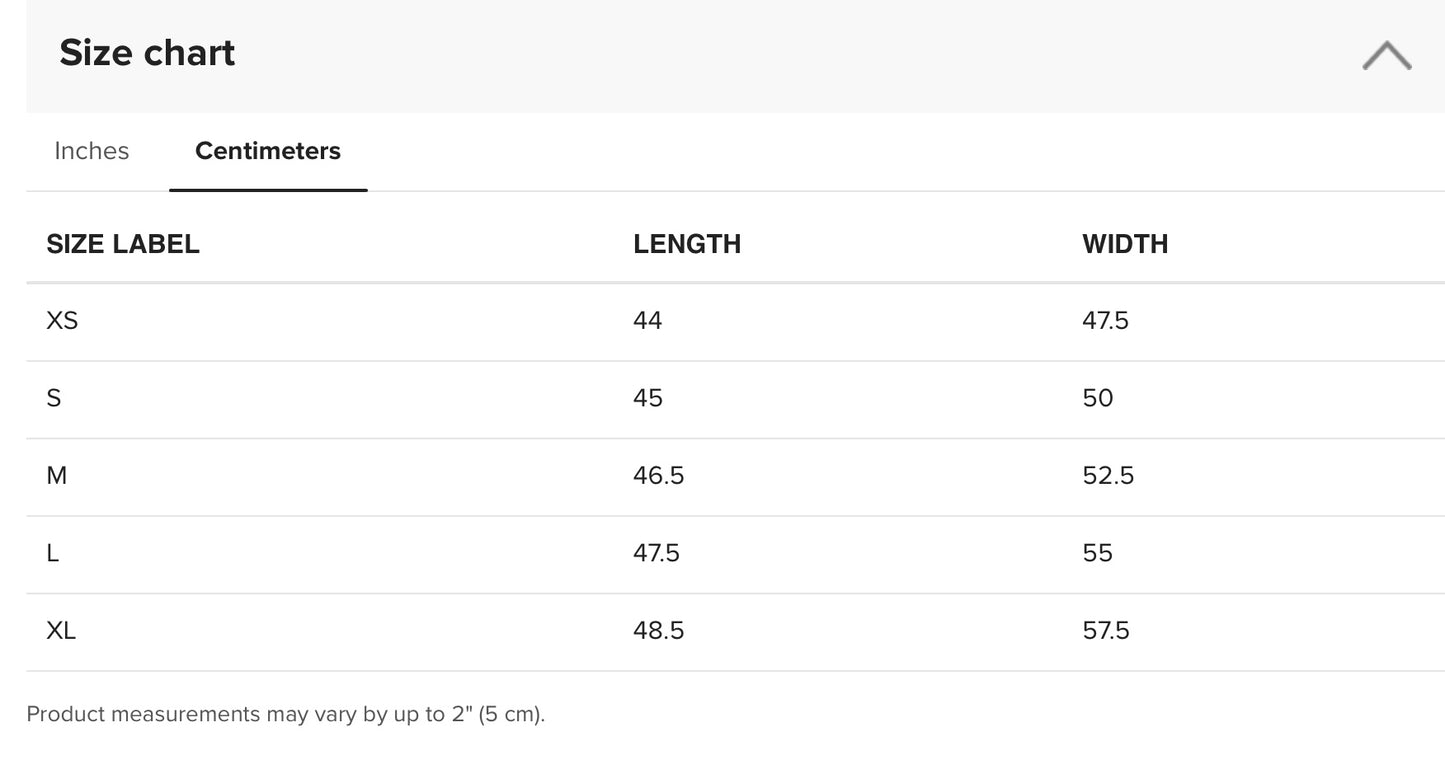Select the XS size label
The width and height of the screenshot is (1445, 774).
pos(62,321)
